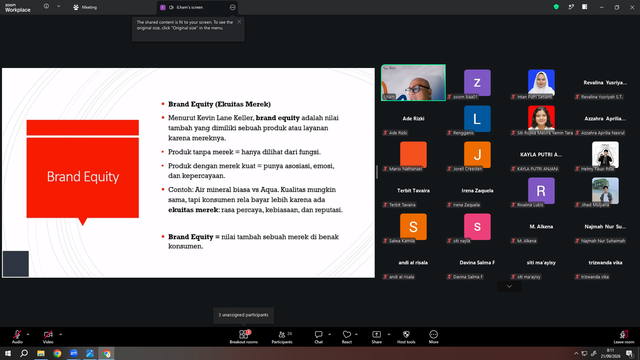This screenshot has height=360, width=640.
Task: Open the meeting information icon
Action: (47, 7)
